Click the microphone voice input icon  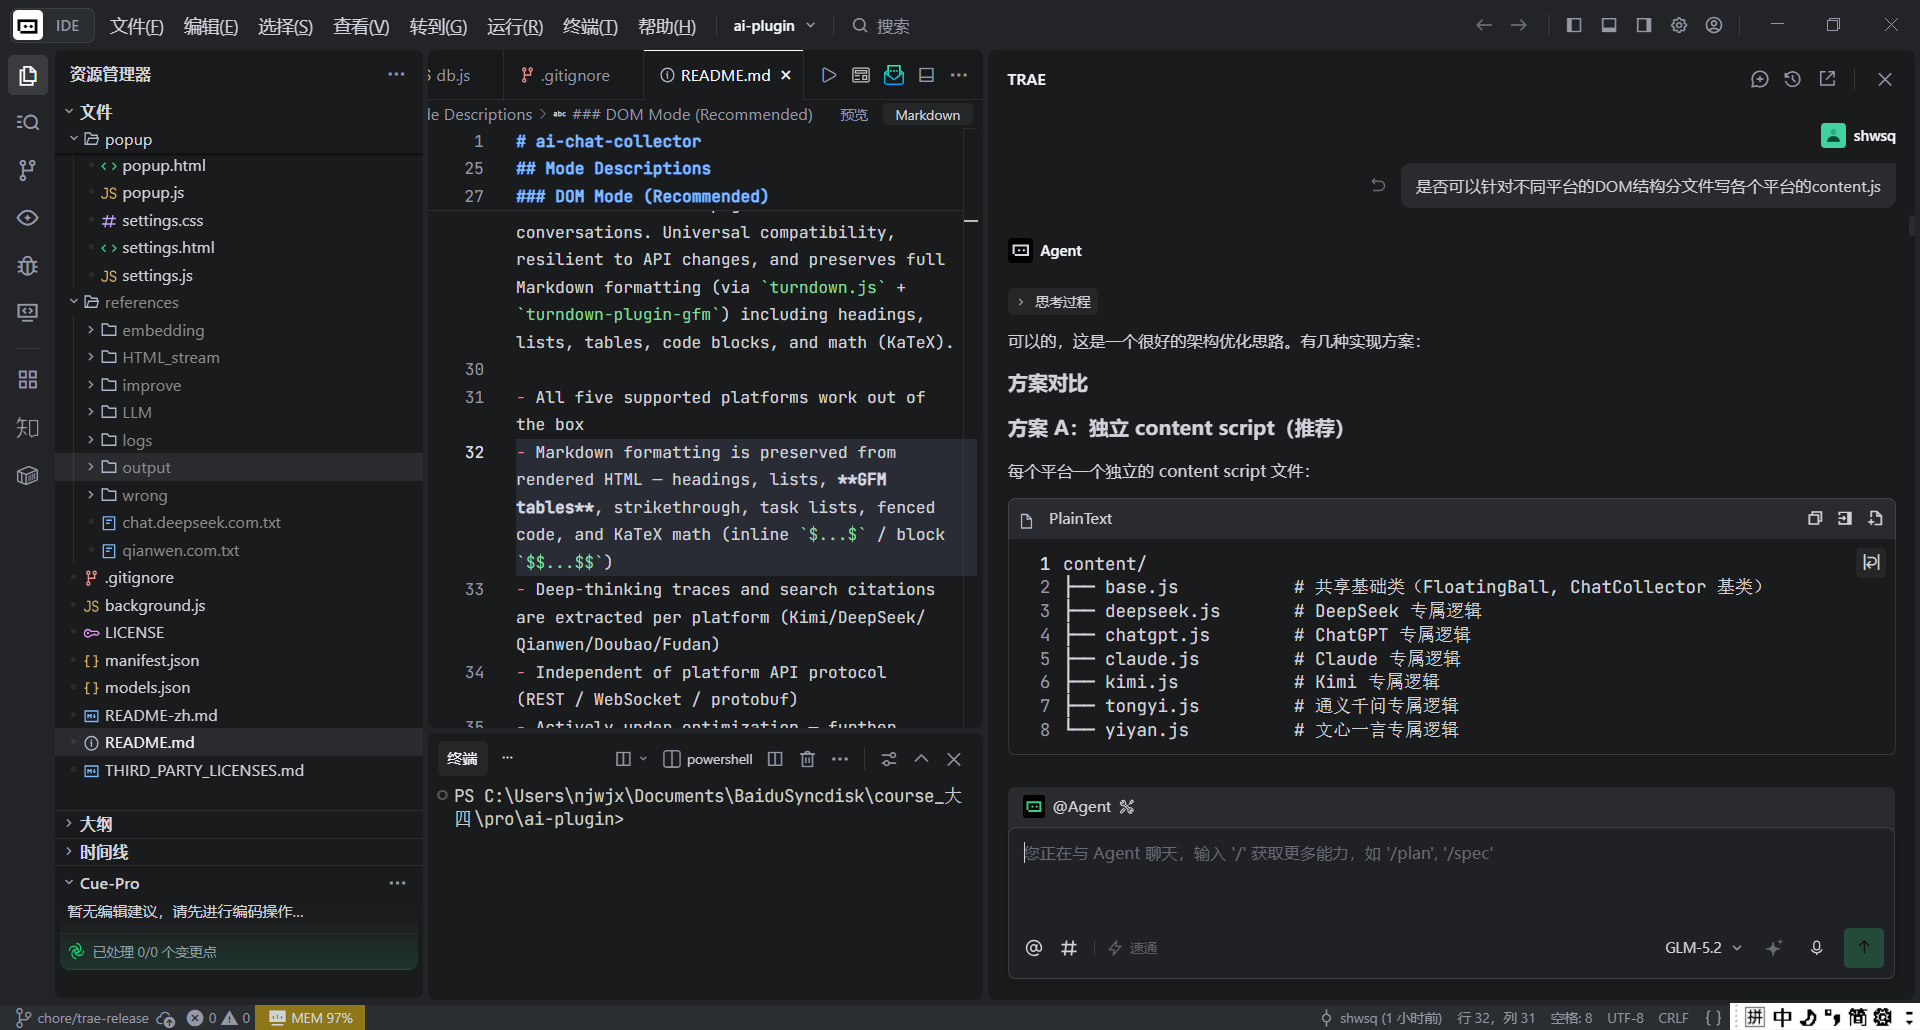coord(1816,948)
